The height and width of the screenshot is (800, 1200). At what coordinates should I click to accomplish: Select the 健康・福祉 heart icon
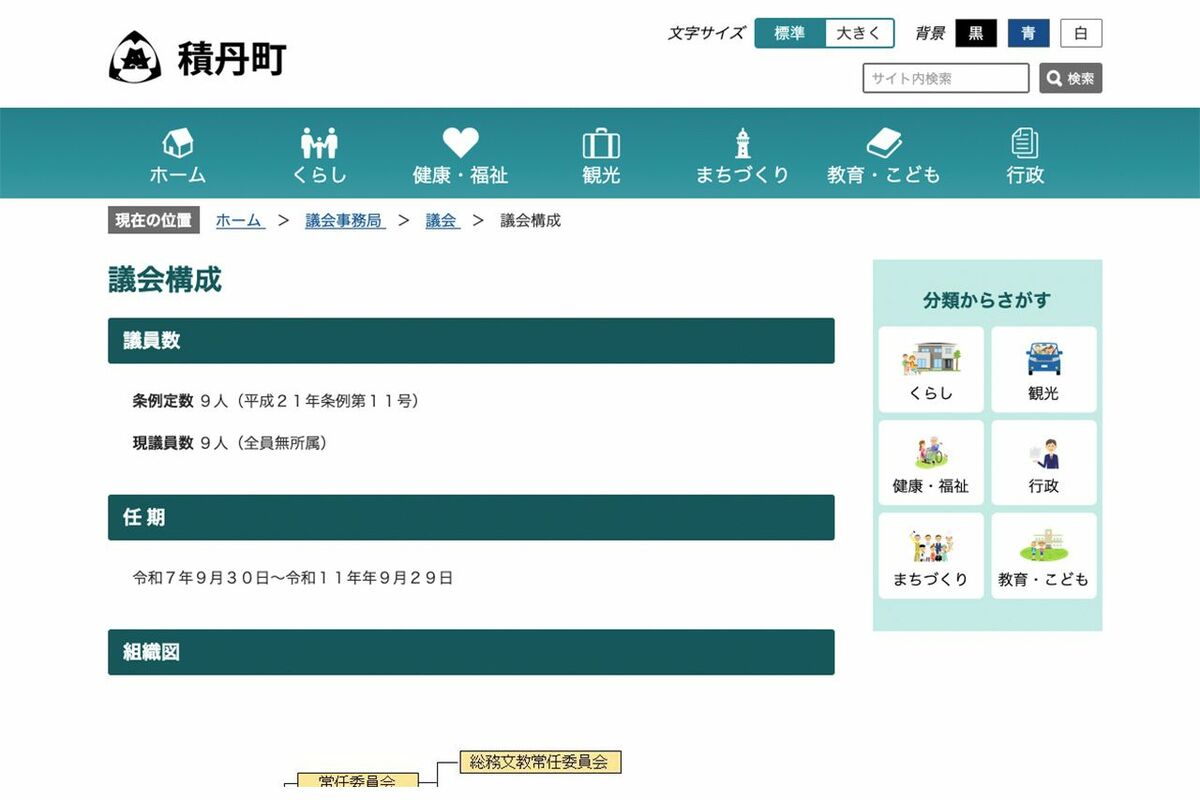coord(460,144)
